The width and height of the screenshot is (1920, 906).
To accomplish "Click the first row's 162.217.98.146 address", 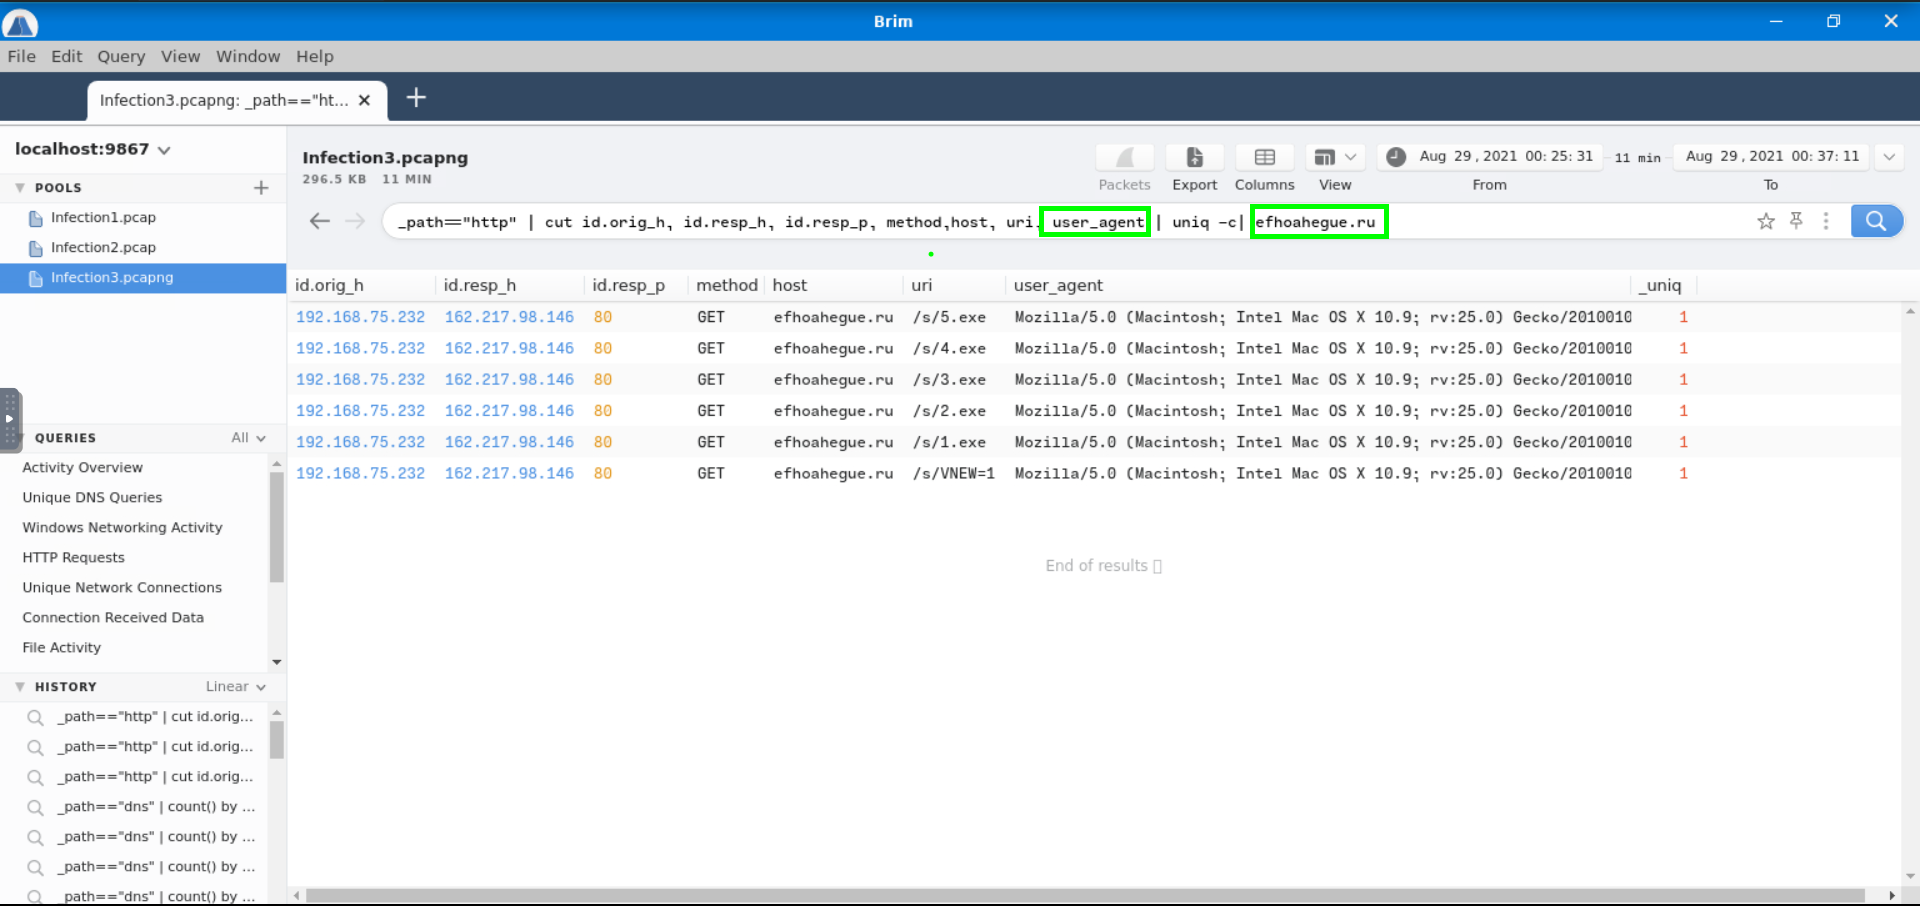I will coord(509,317).
